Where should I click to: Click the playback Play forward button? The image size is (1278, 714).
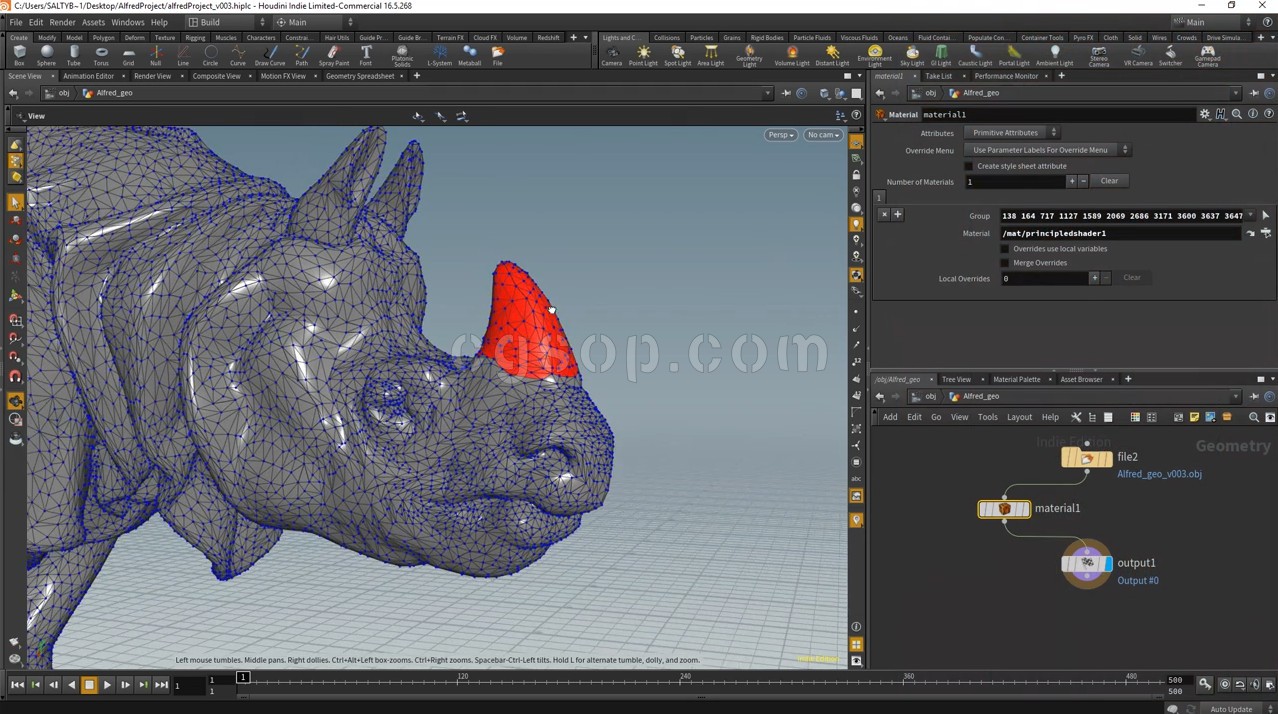[x=107, y=685]
